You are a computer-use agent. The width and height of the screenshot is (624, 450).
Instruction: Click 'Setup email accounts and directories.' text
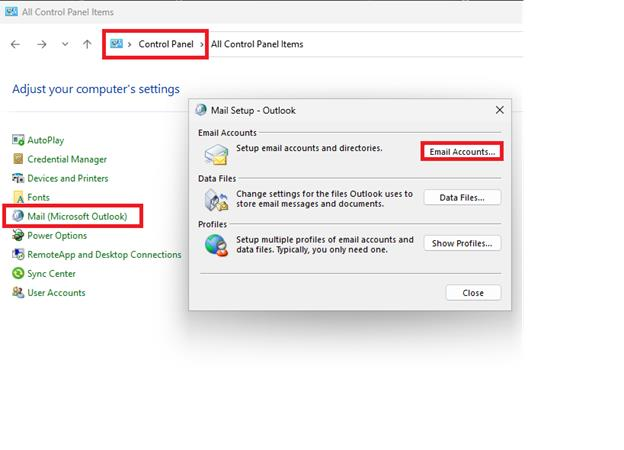point(309,148)
